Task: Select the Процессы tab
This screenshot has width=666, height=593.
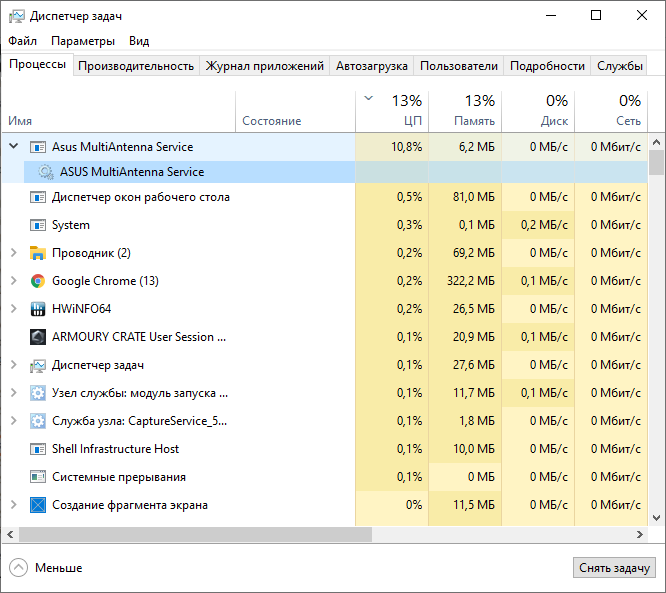Action: (37, 65)
